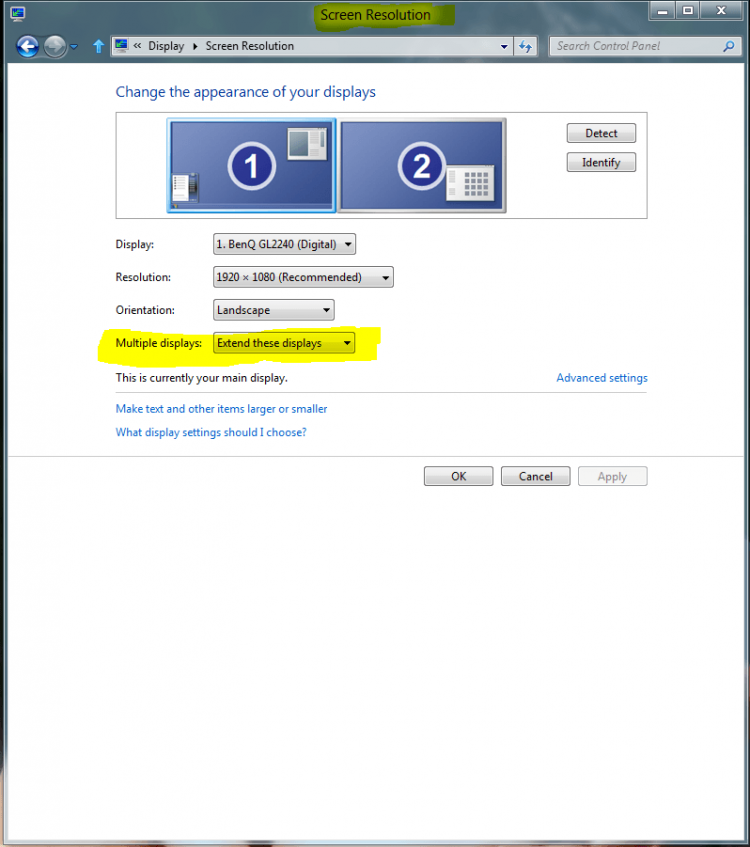
Task: Click the blue Up arrow icon
Action: point(98,46)
